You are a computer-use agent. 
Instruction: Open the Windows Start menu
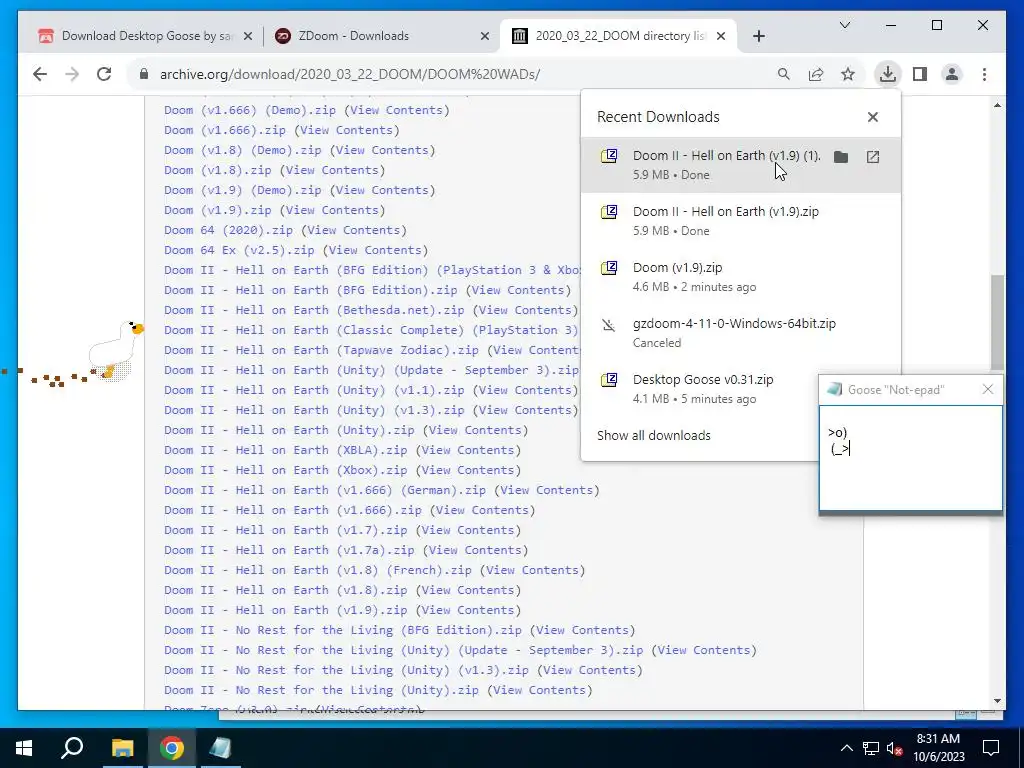(x=24, y=748)
